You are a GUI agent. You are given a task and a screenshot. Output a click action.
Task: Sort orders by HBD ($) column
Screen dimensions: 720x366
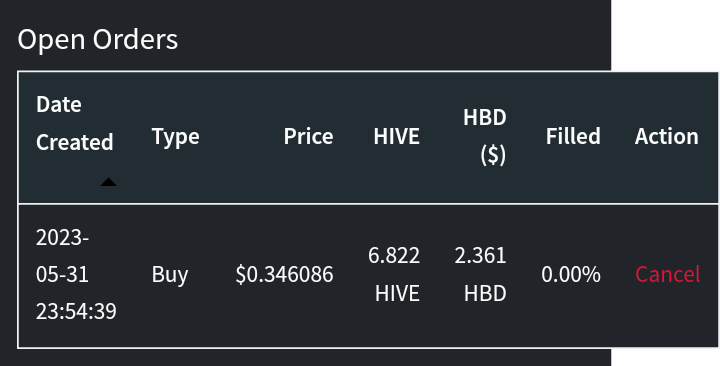click(x=484, y=136)
